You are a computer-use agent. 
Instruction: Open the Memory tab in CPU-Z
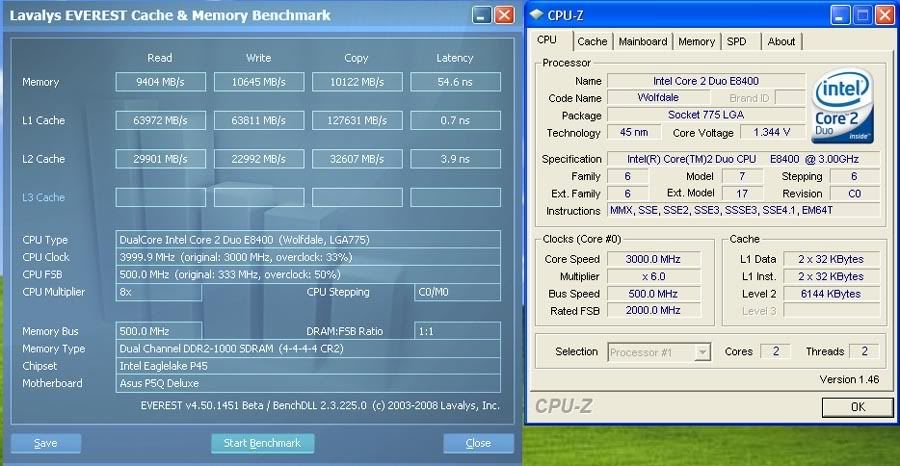pos(696,41)
